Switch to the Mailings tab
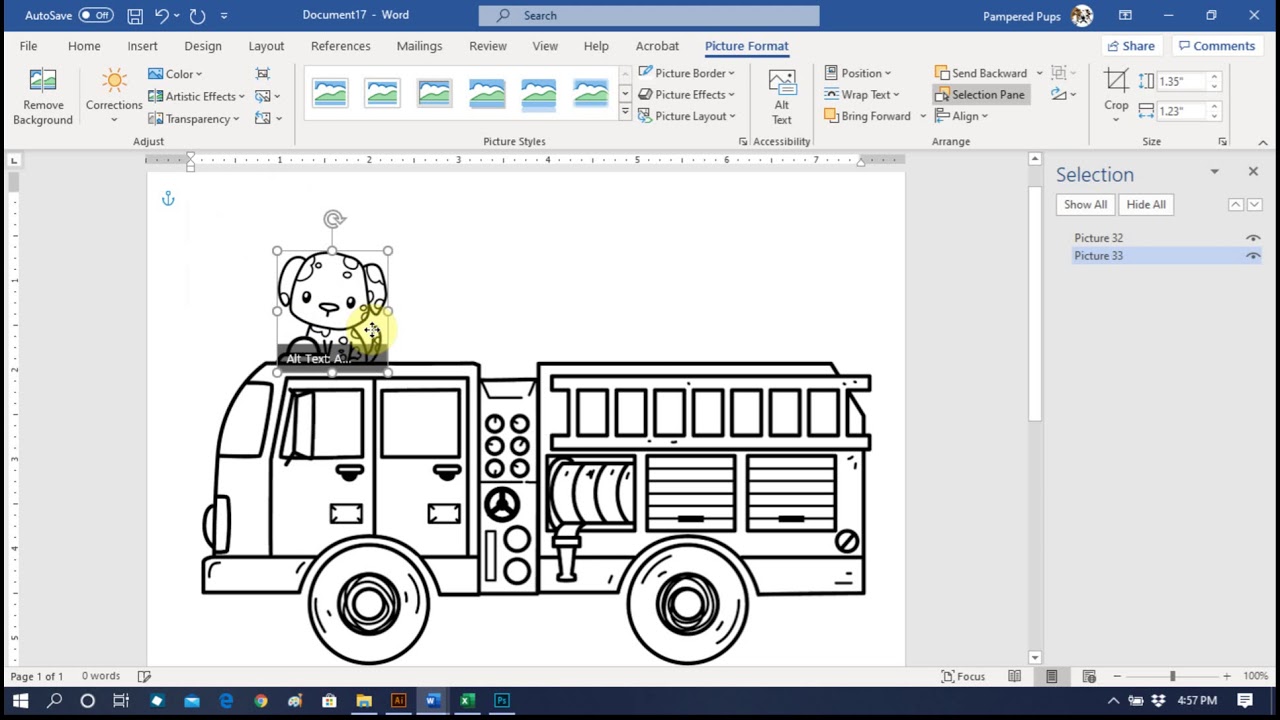 point(419,46)
